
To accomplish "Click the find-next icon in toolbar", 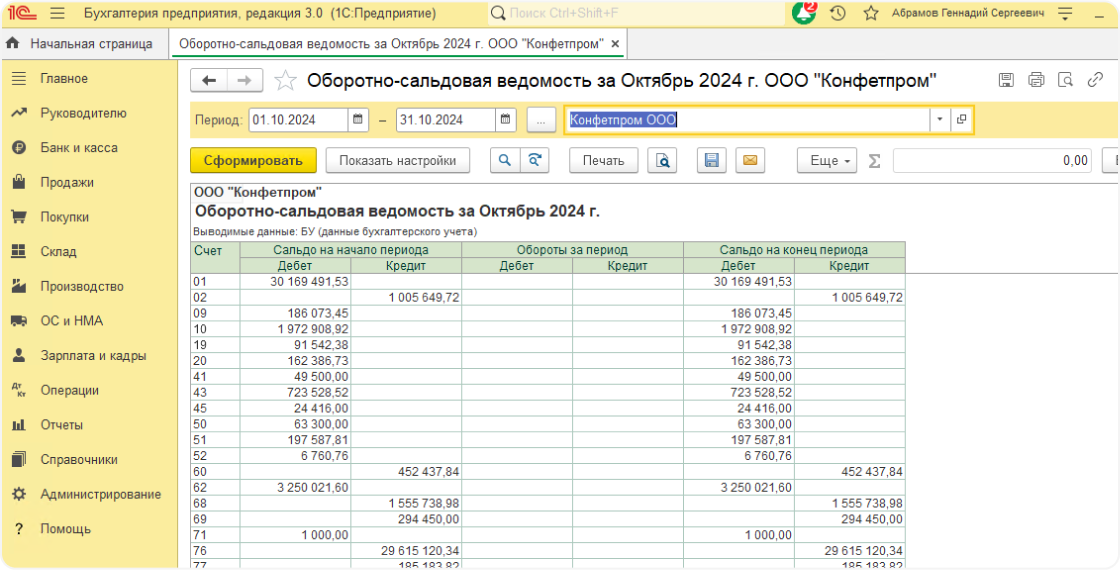I will 534,161.
